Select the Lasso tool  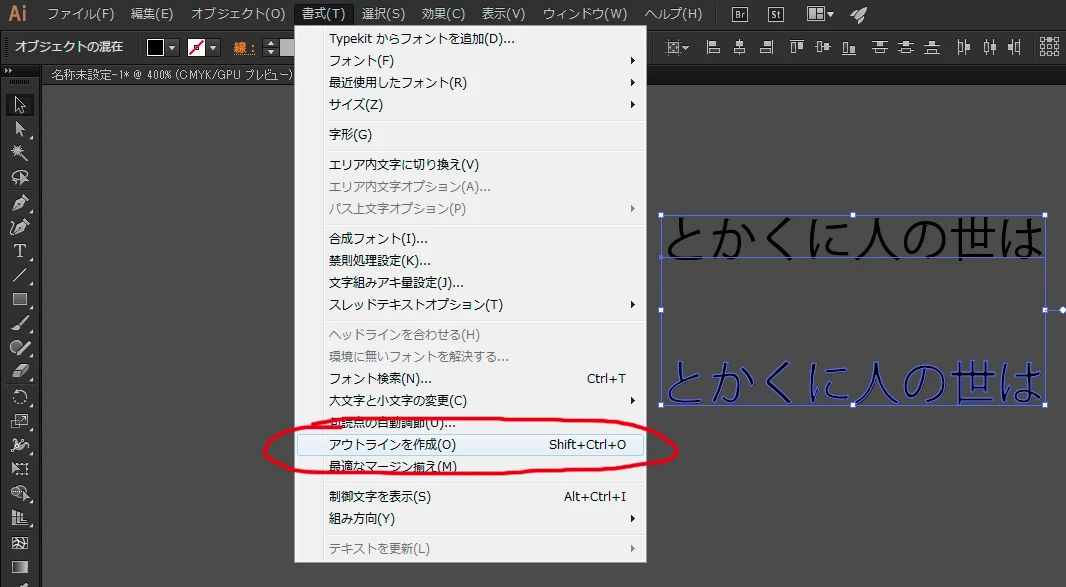(20, 177)
